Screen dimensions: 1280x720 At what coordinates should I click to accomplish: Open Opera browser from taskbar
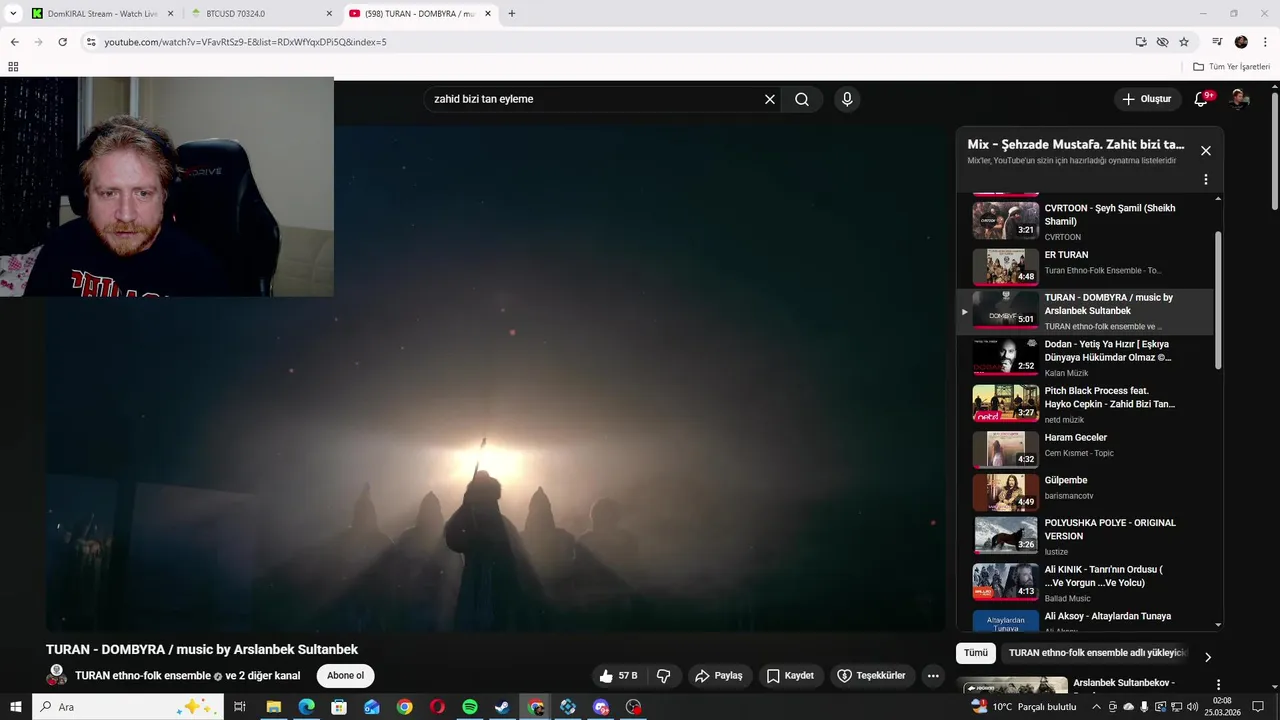point(437,707)
